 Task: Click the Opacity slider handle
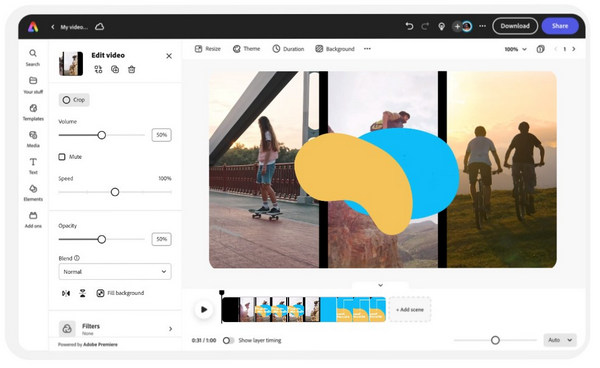[101, 239]
